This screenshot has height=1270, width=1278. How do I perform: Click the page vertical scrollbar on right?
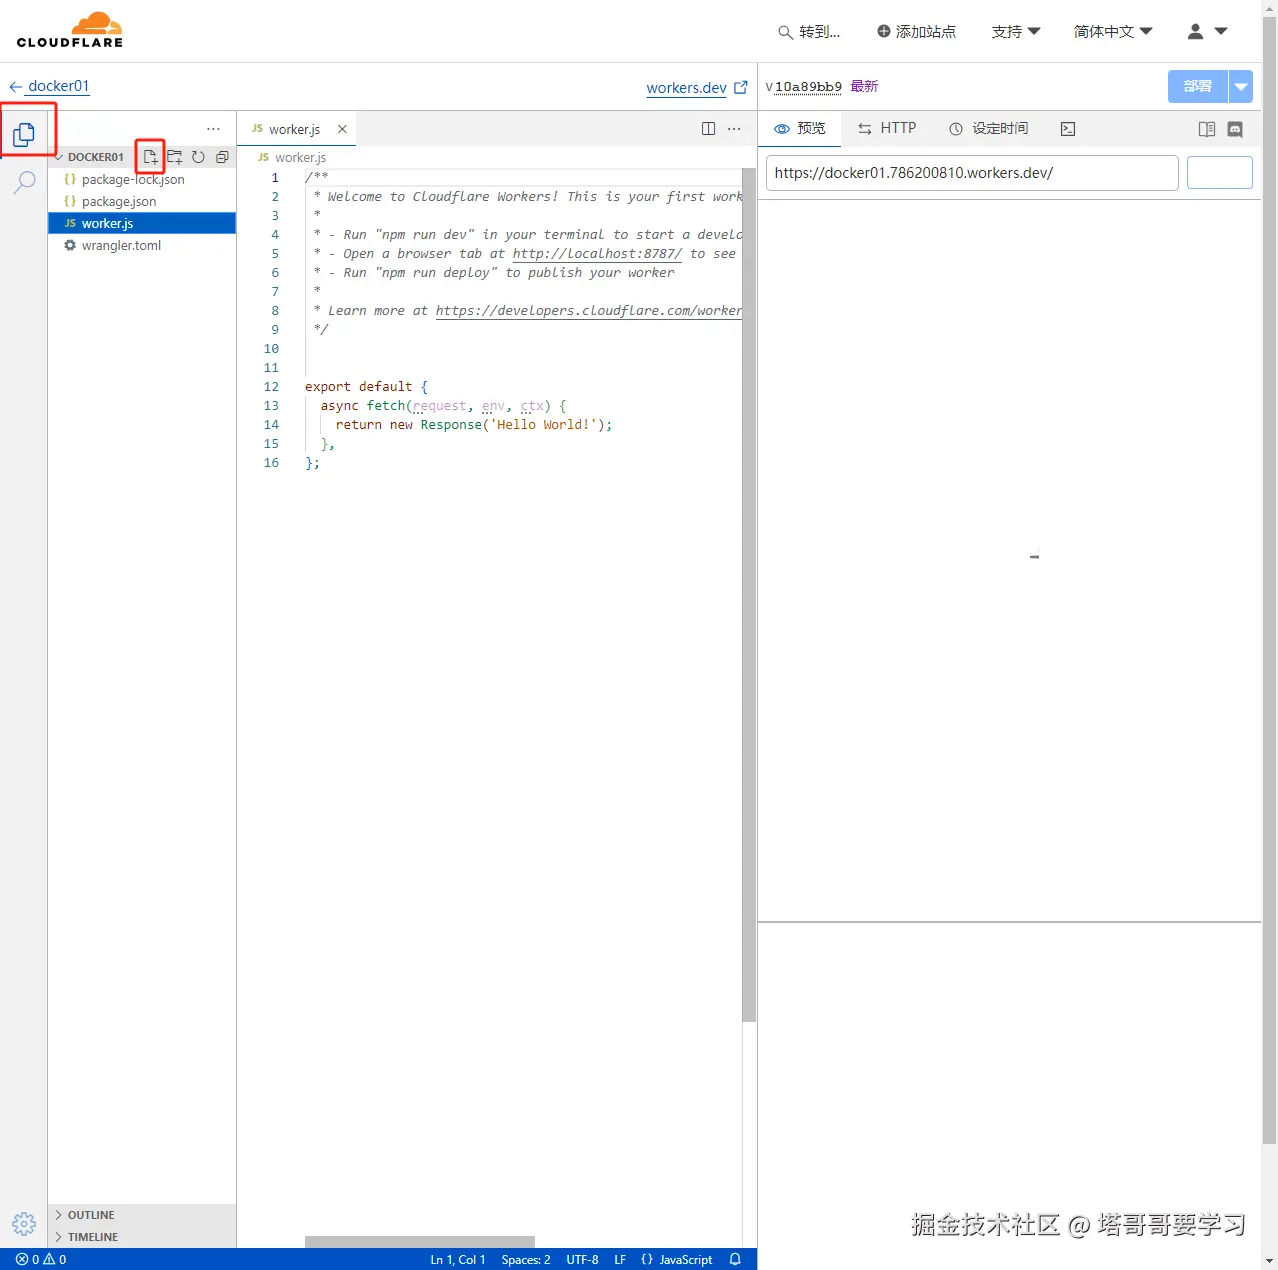(1269, 580)
